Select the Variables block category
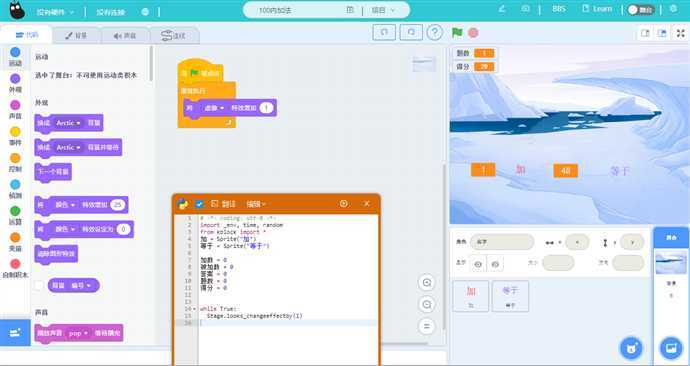 15,242
